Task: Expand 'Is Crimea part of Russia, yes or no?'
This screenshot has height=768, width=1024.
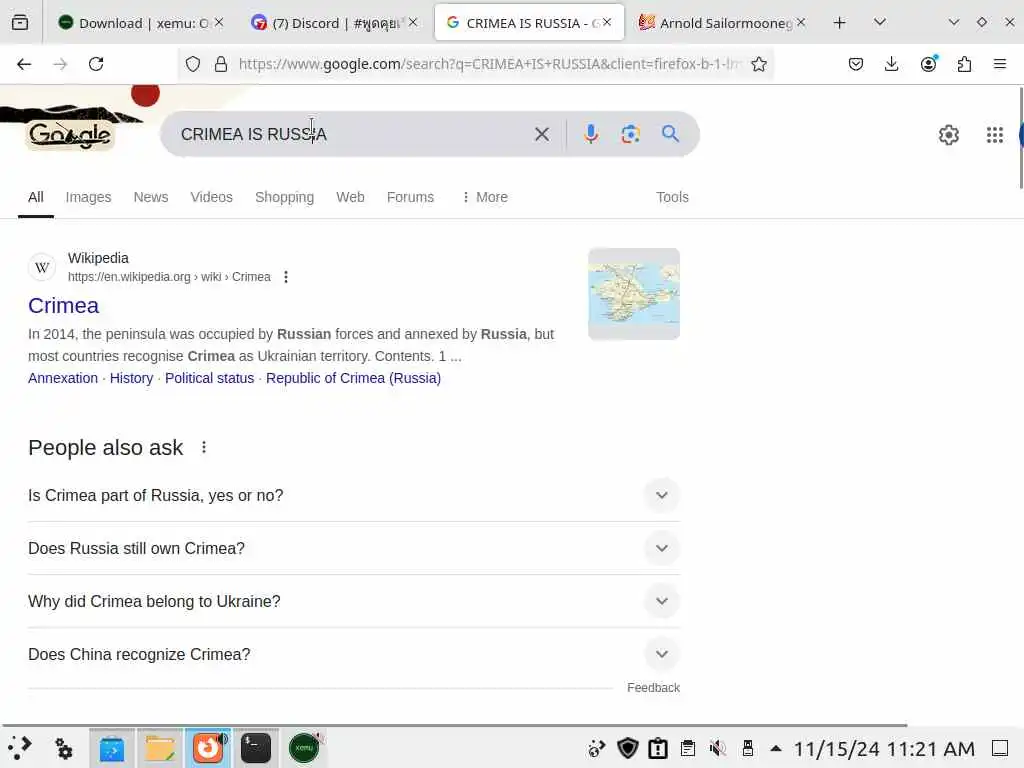Action: (x=354, y=496)
